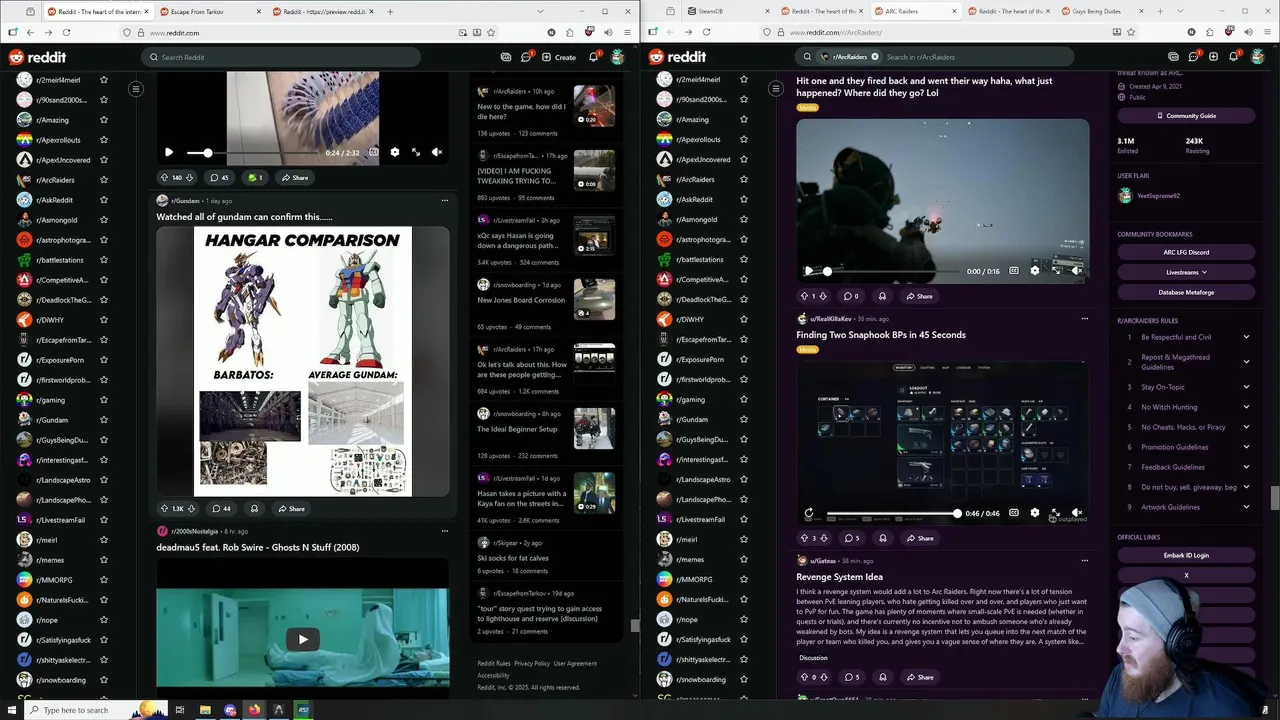Unmute the left window's top video
Image resolution: width=1280 pixels, height=720 pixels.
[x=437, y=152]
